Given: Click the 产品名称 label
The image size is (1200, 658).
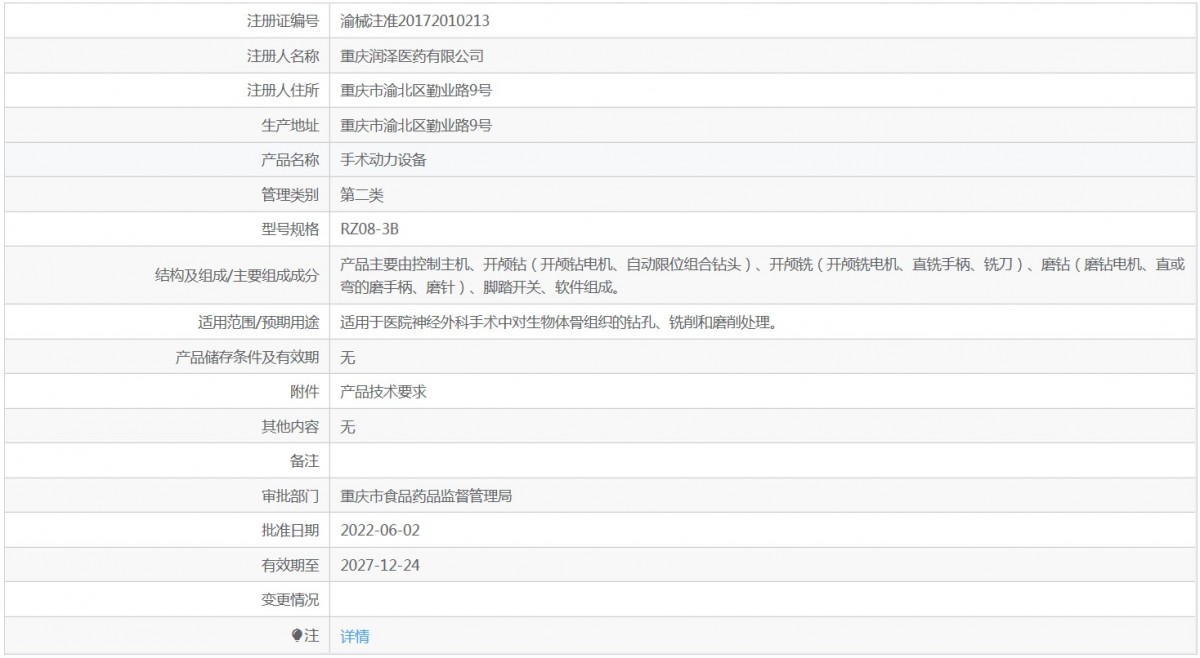Looking at the screenshot, I should (x=290, y=160).
